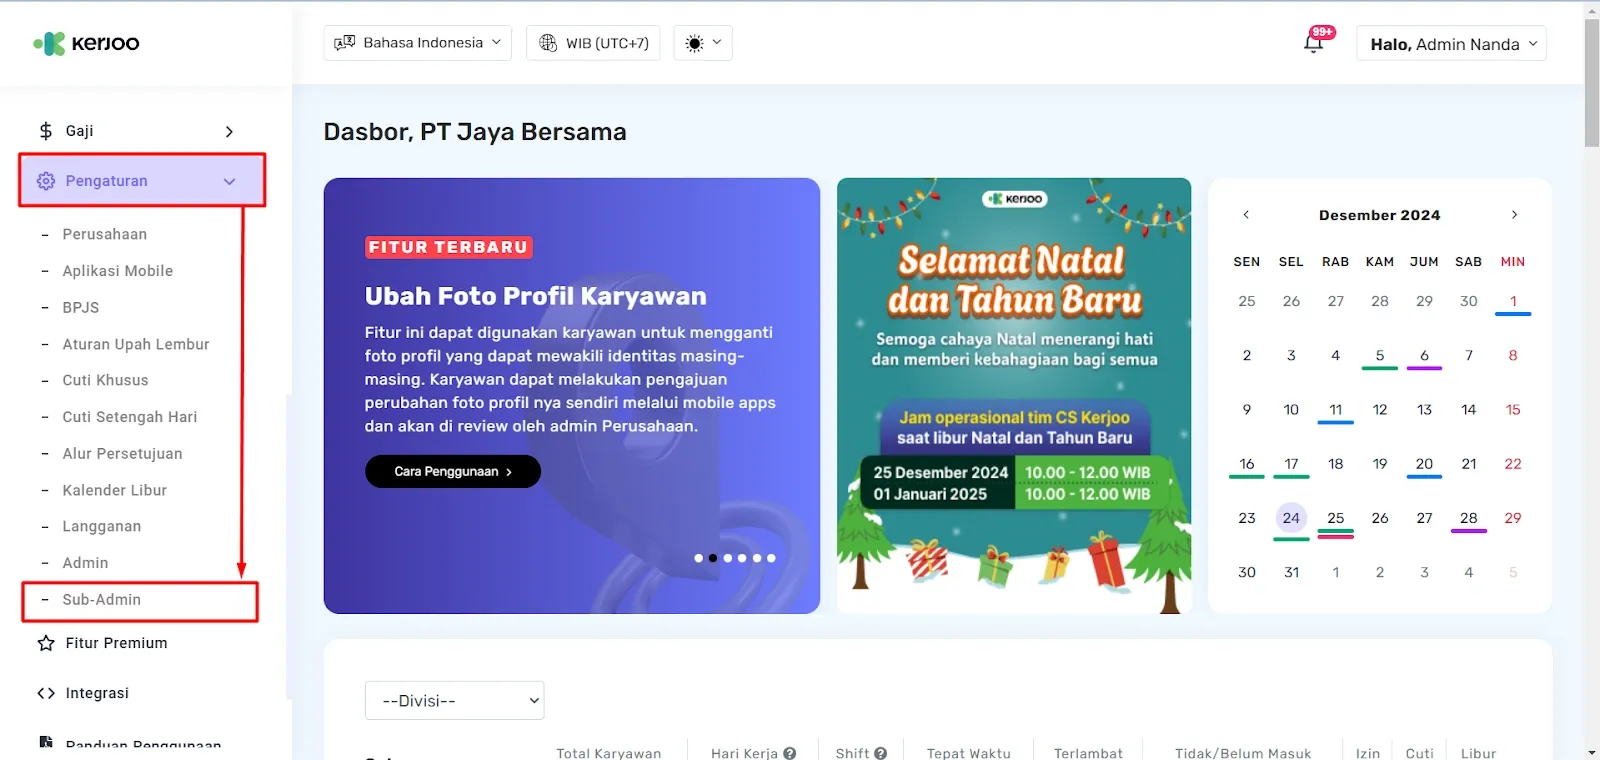The height and width of the screenshot is (760, 1600).
Task: Go to next calendar month
Action: [1514, 215]
